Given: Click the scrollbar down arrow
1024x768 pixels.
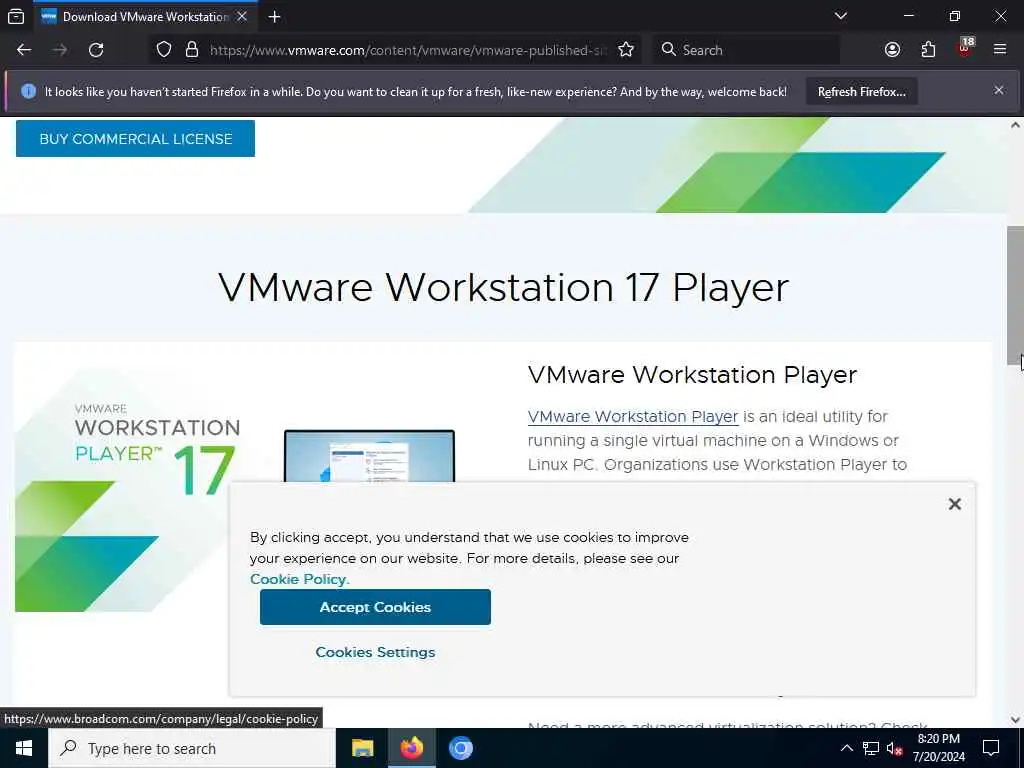Looking at the screenshot, I should pos(1015,720).
